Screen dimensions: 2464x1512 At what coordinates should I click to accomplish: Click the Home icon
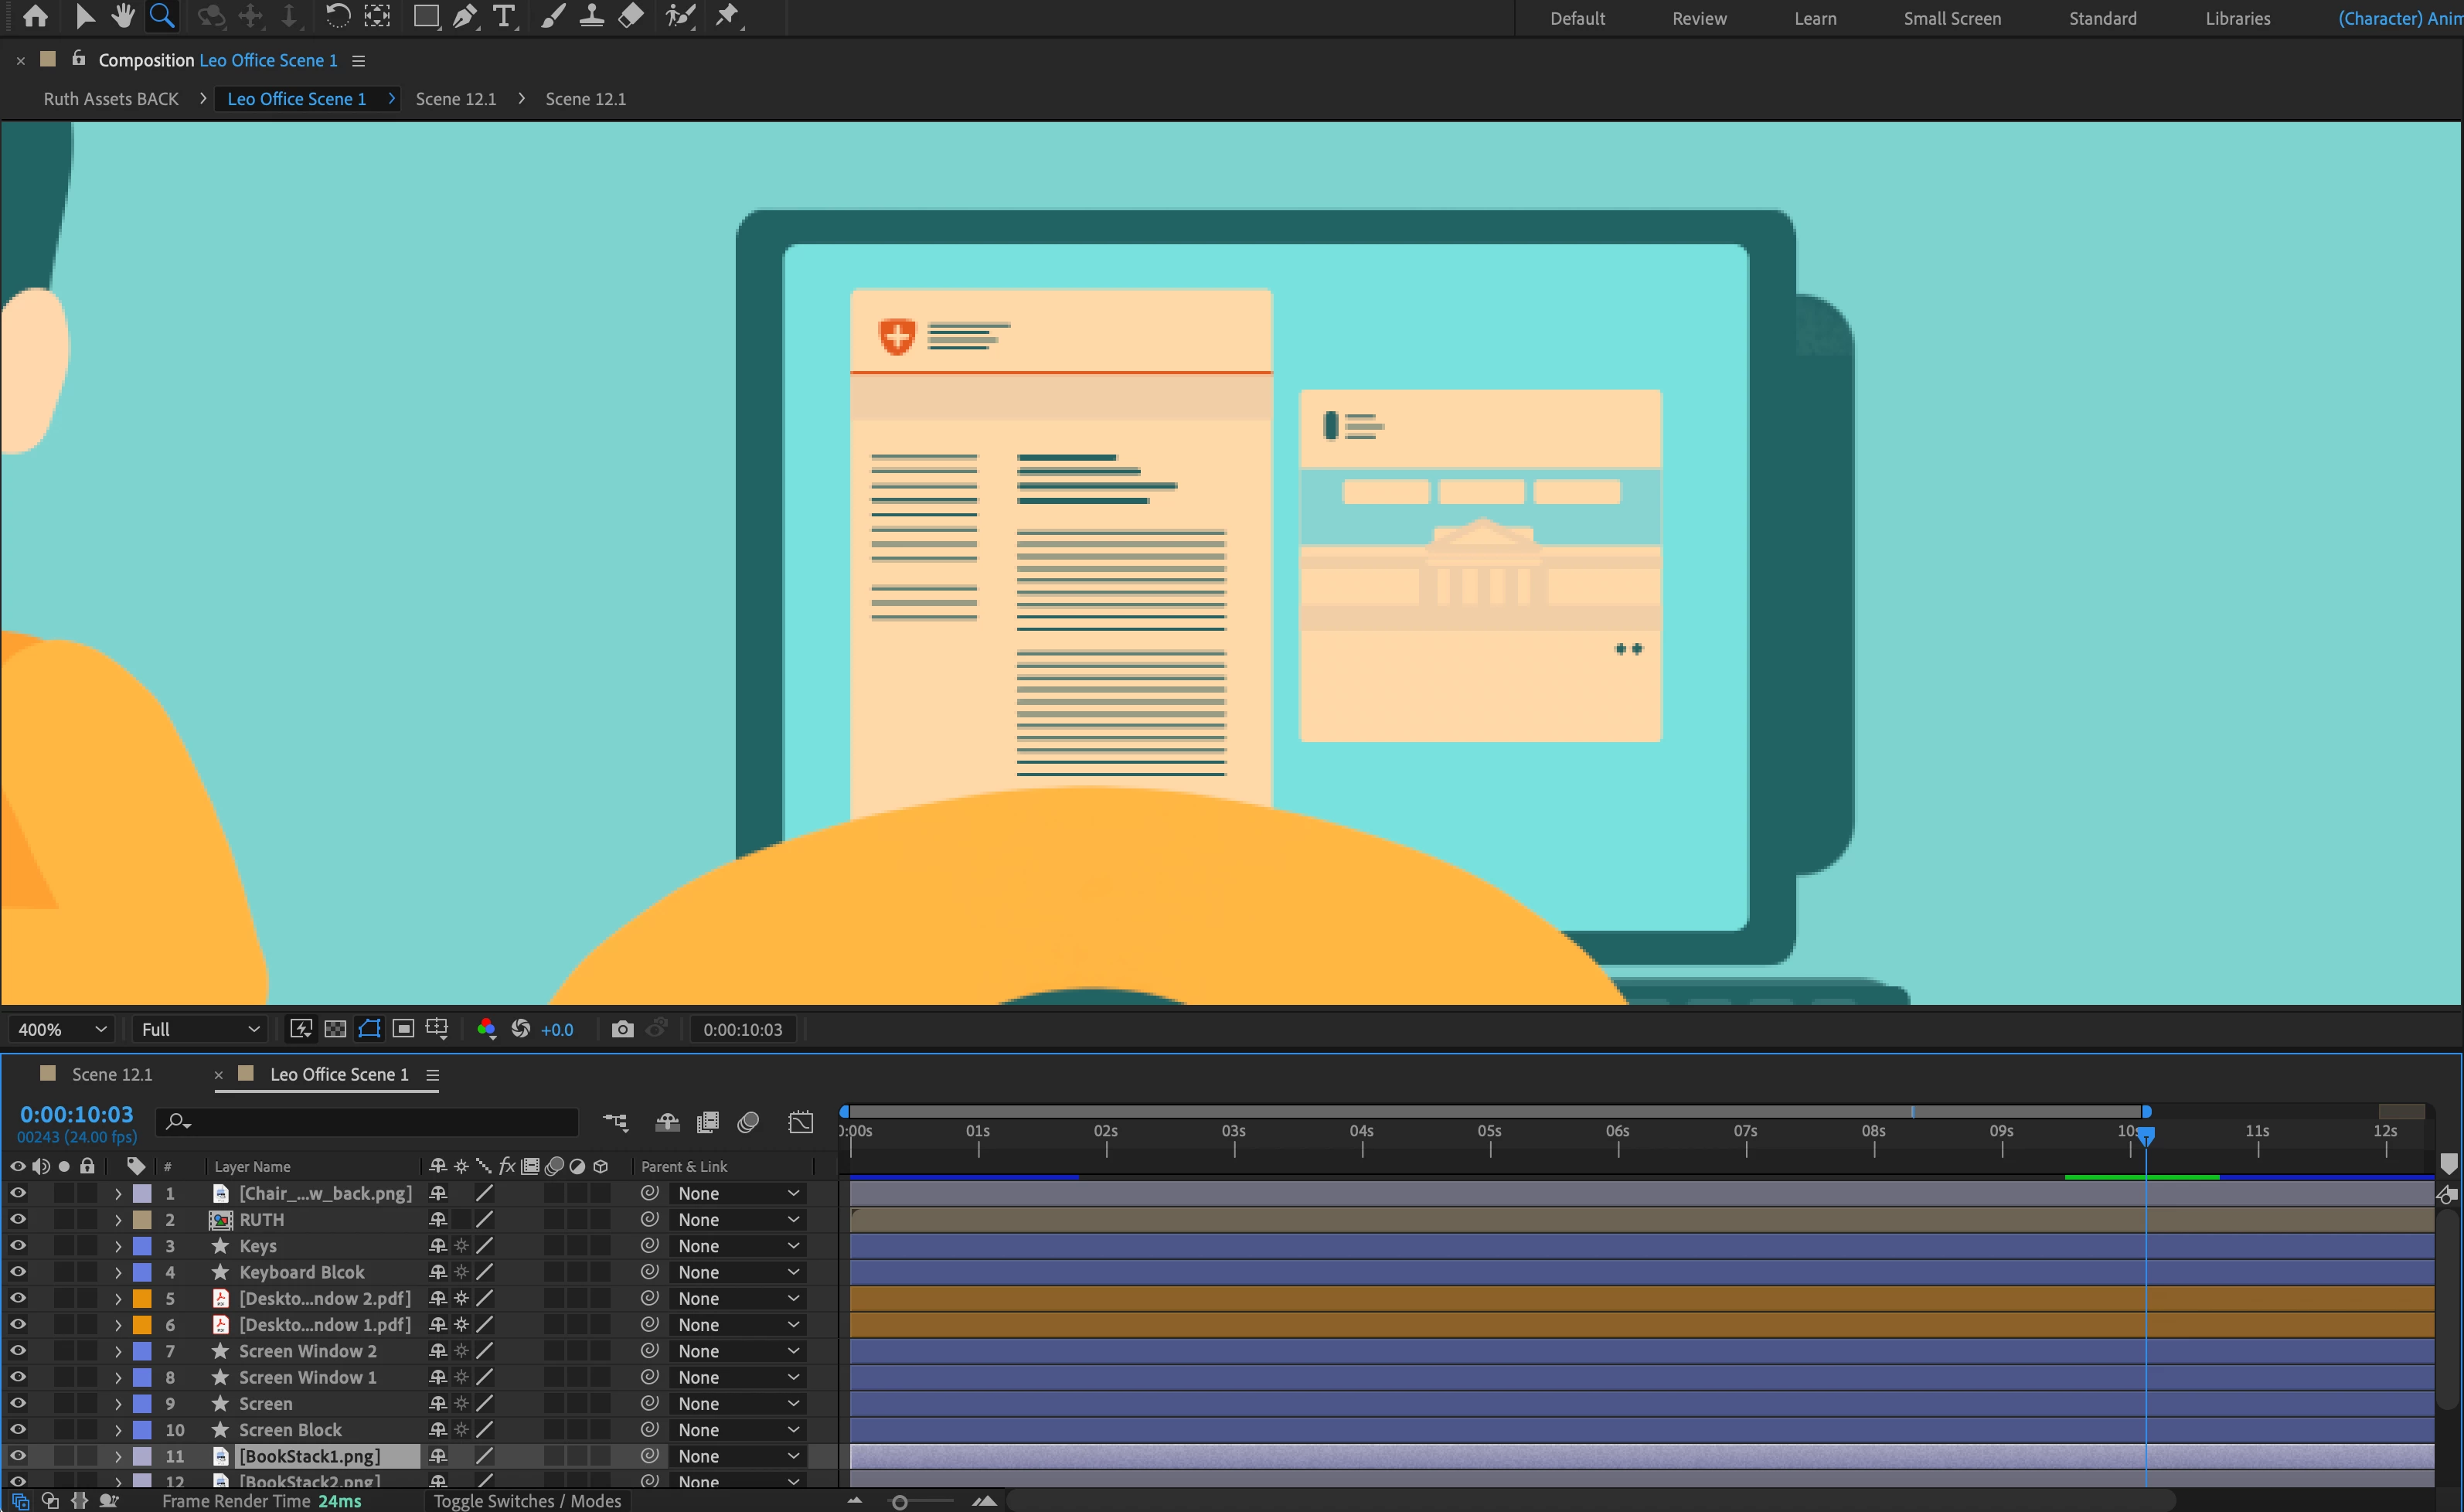pos(36,17)
